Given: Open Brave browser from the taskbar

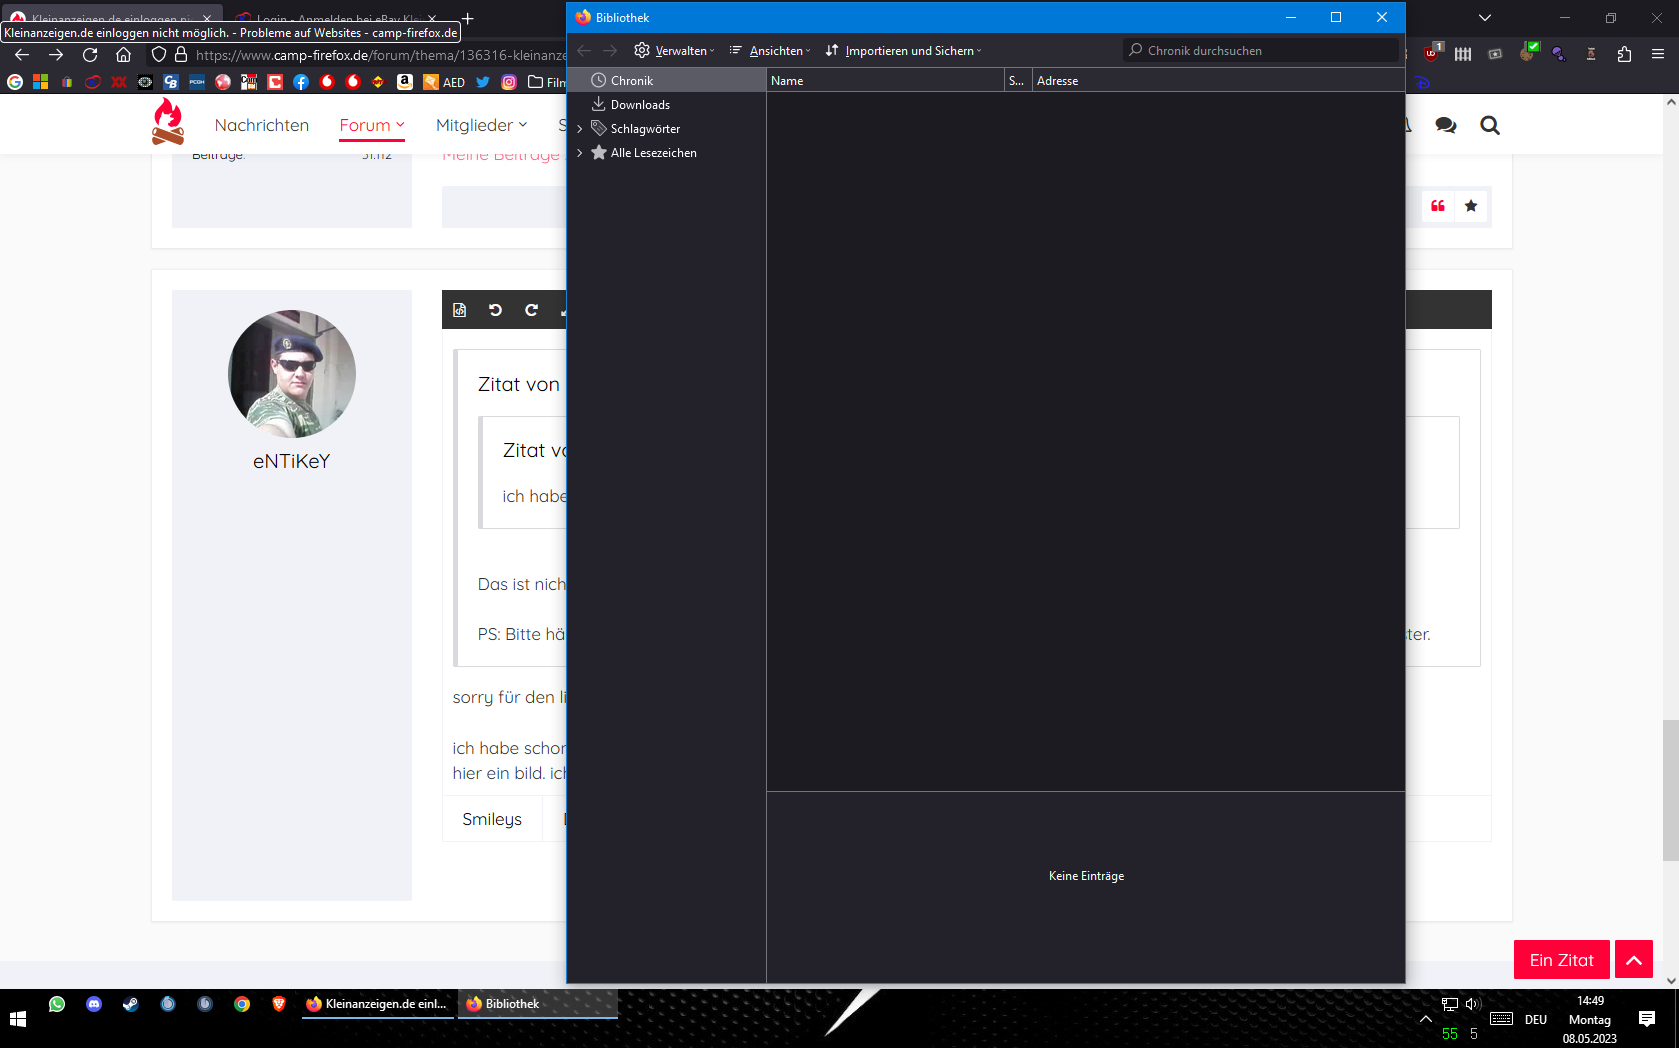Looking at the screenshot, I should coord(279,1004).
